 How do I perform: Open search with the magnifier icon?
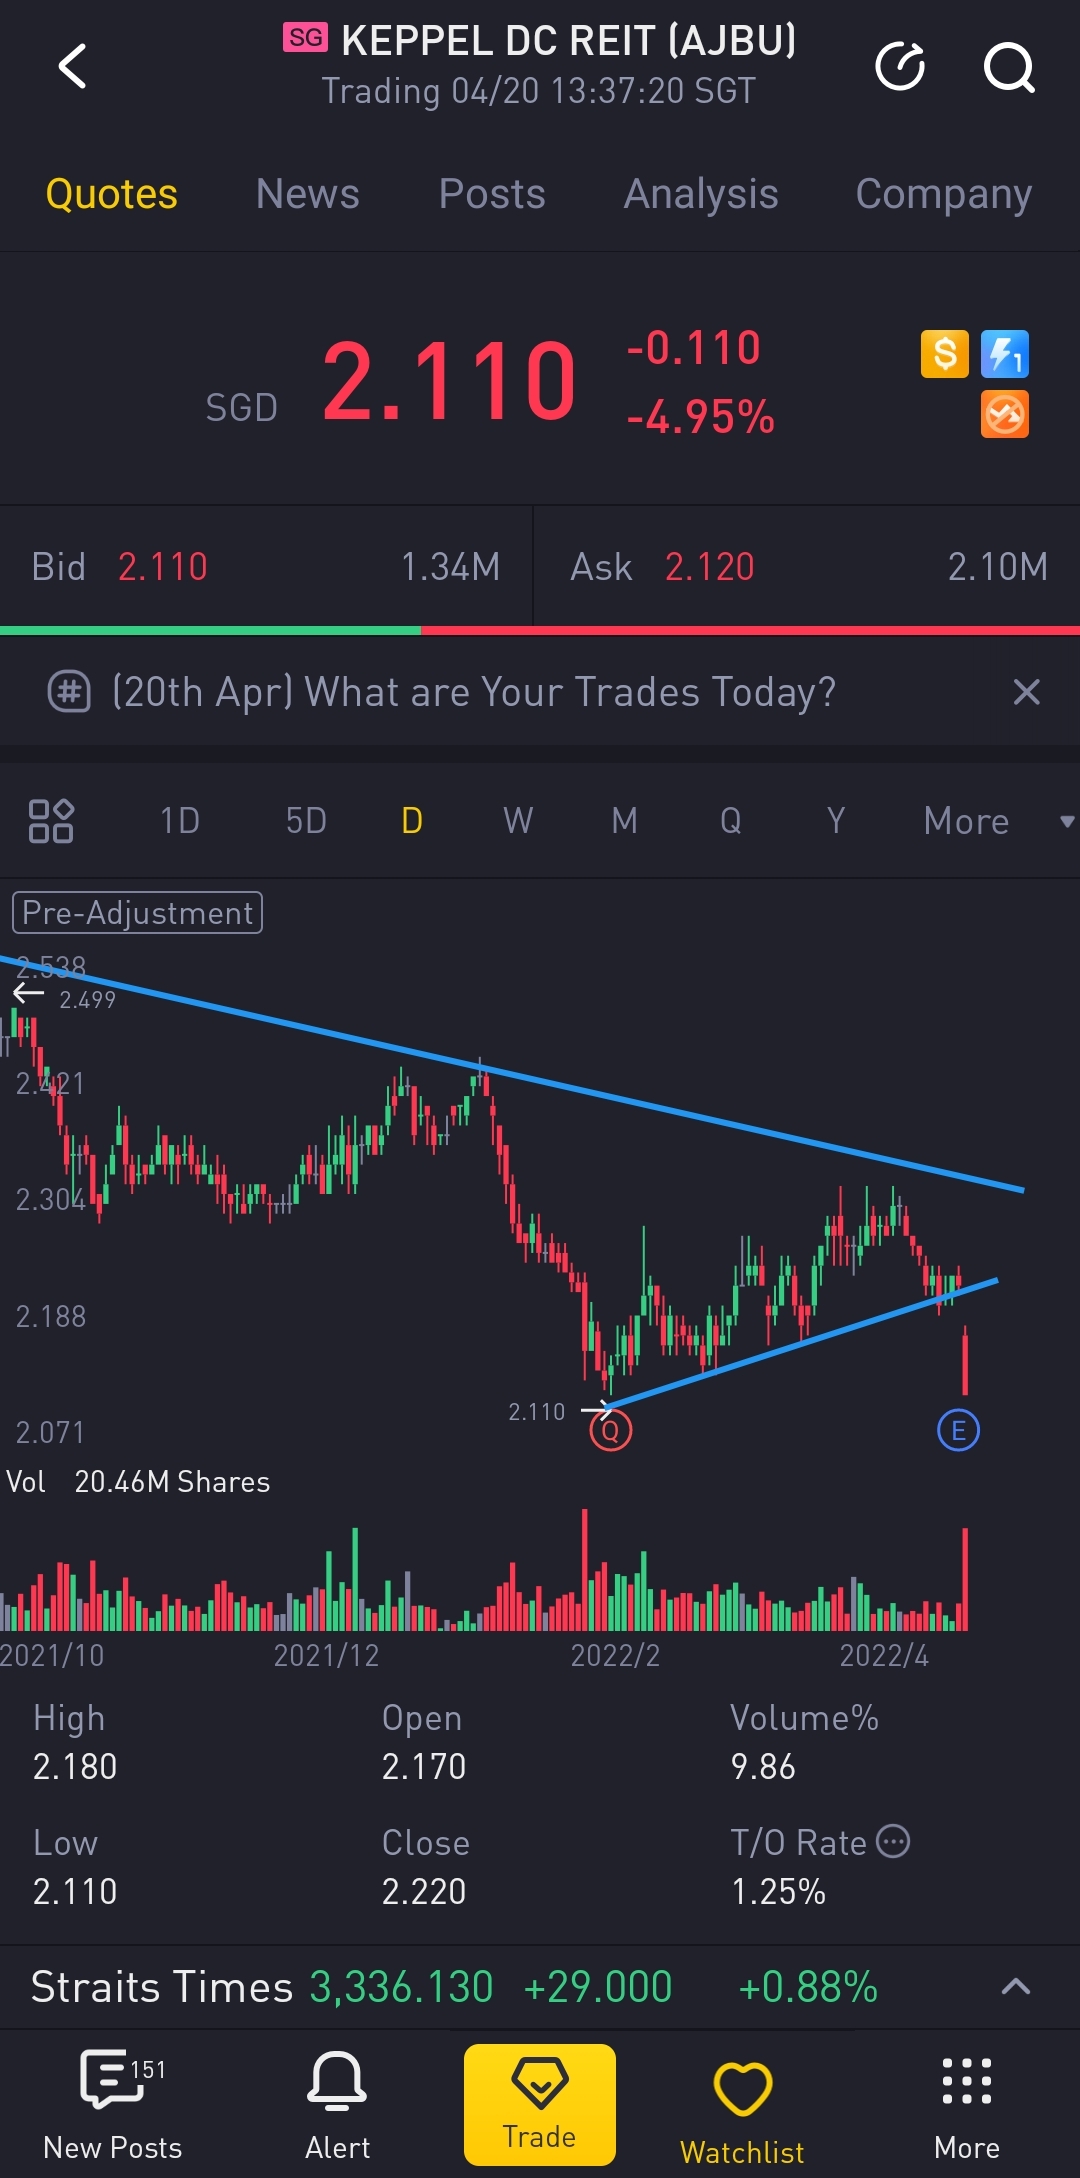[x=1009, y=67]
